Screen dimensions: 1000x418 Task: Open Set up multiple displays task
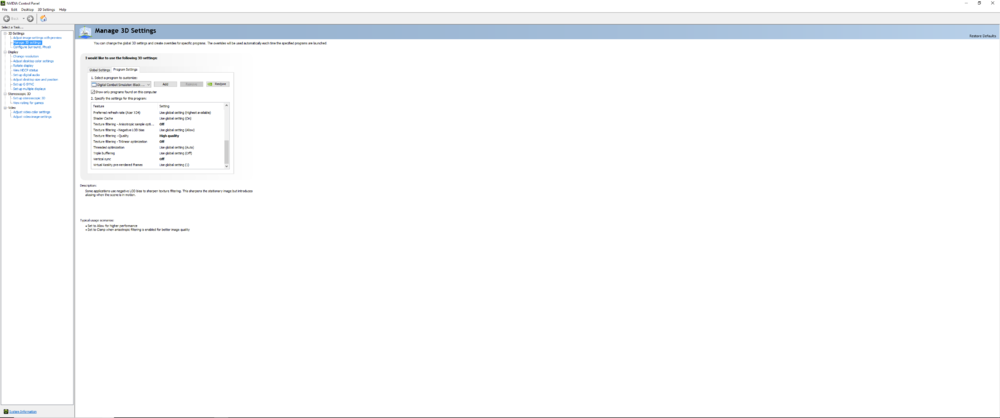tap(29, 89)
